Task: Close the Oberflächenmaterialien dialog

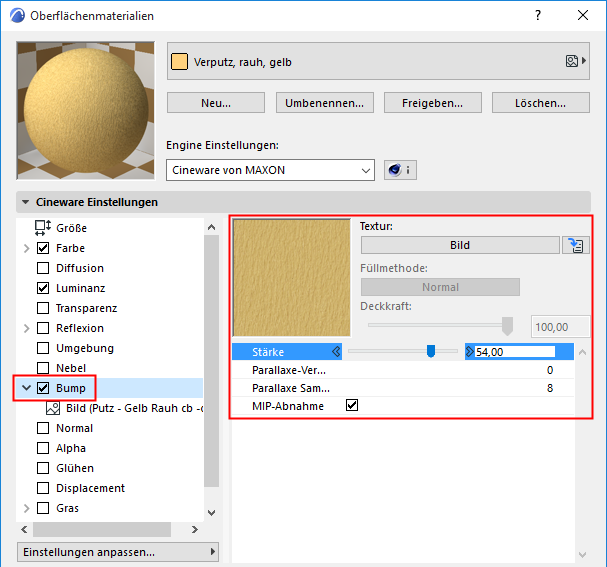Action: (583, 15)
